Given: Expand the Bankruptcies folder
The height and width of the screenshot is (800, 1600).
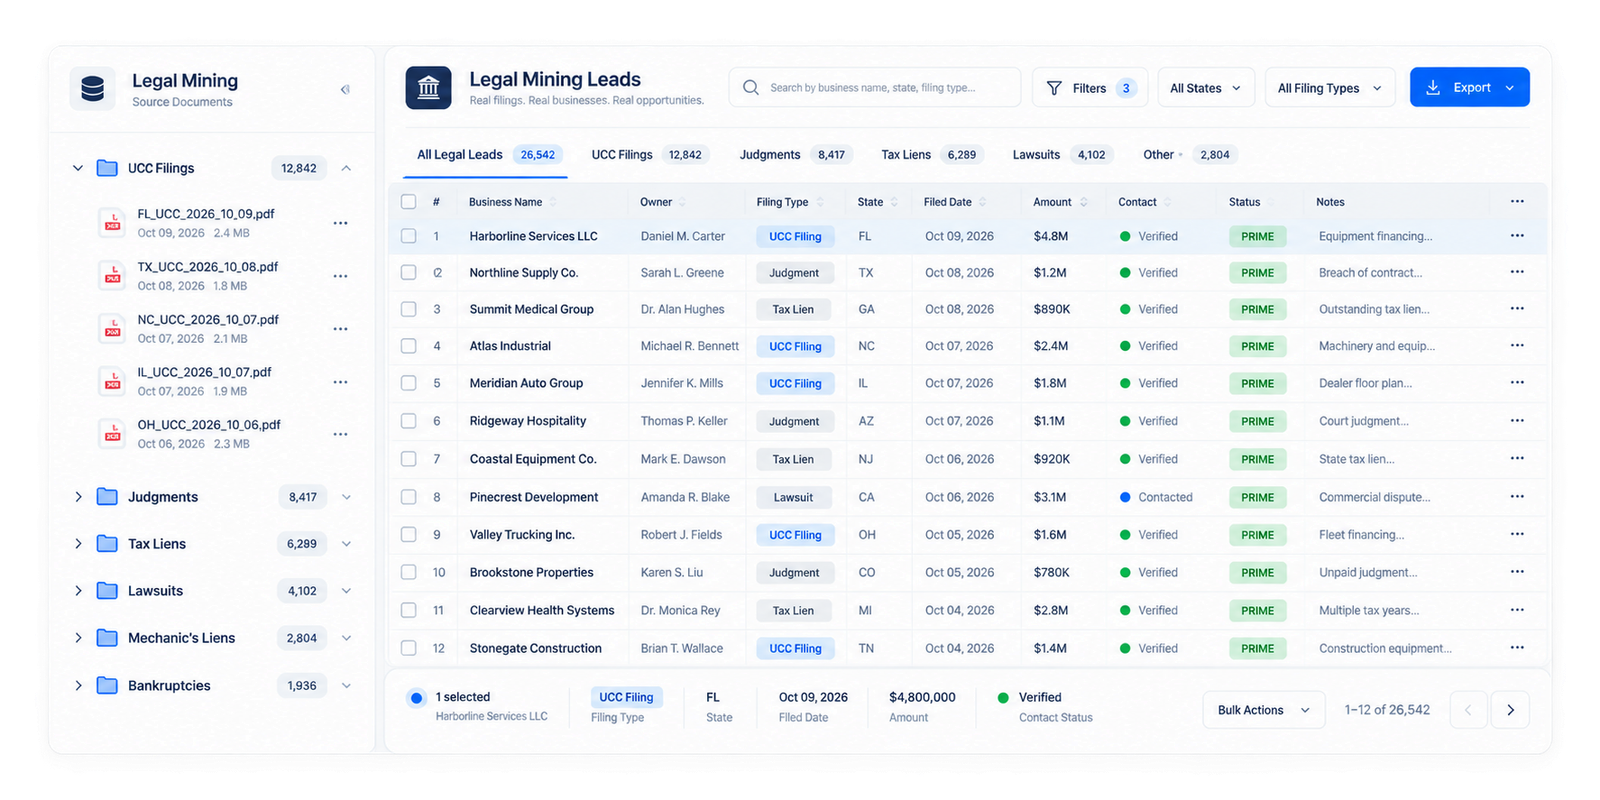Looking at the screenshot, I should coord(78,686).
